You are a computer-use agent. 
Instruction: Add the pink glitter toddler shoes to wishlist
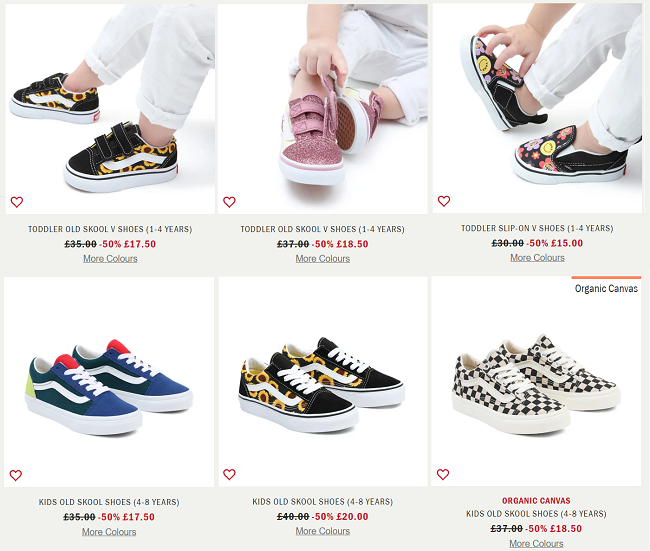(x=229, y=202)
